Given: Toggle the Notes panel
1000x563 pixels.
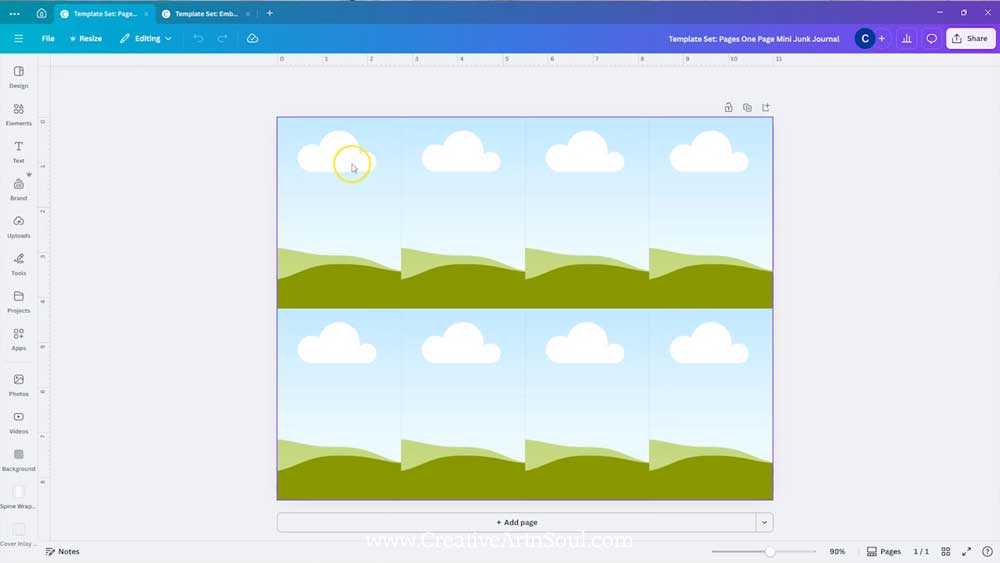Looking at the screenshot, I should tap(62, 551).
